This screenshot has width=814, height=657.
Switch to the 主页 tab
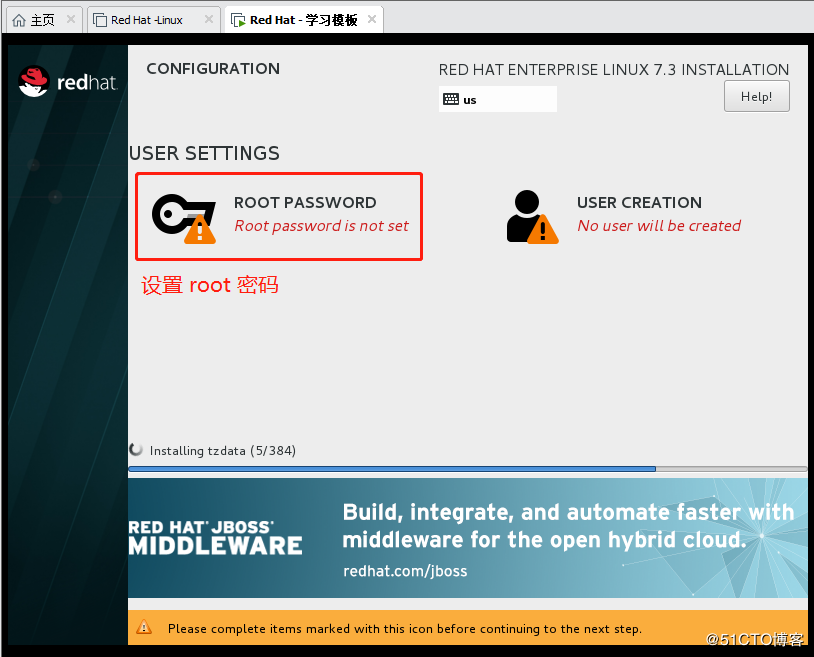(42, 20)
